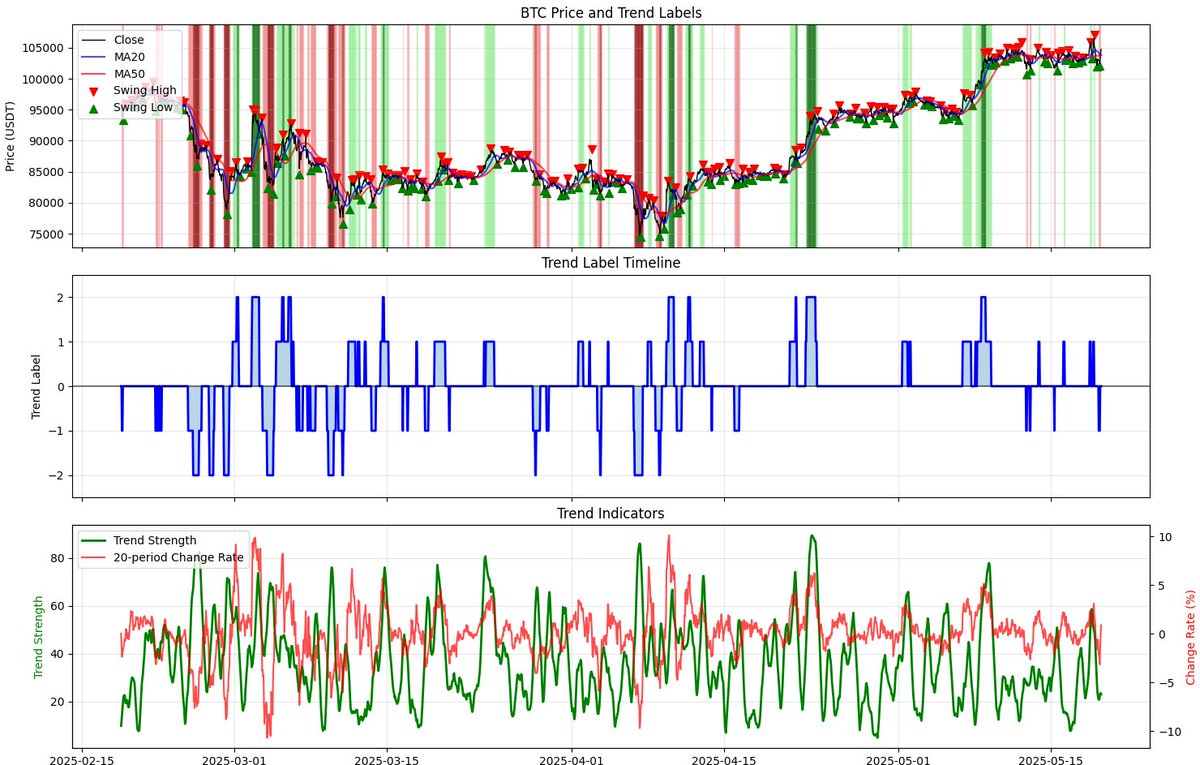The image size is (1200, 765).
Task: Click the green triangle marker beside Swing Low
Action: coord(94,108)
